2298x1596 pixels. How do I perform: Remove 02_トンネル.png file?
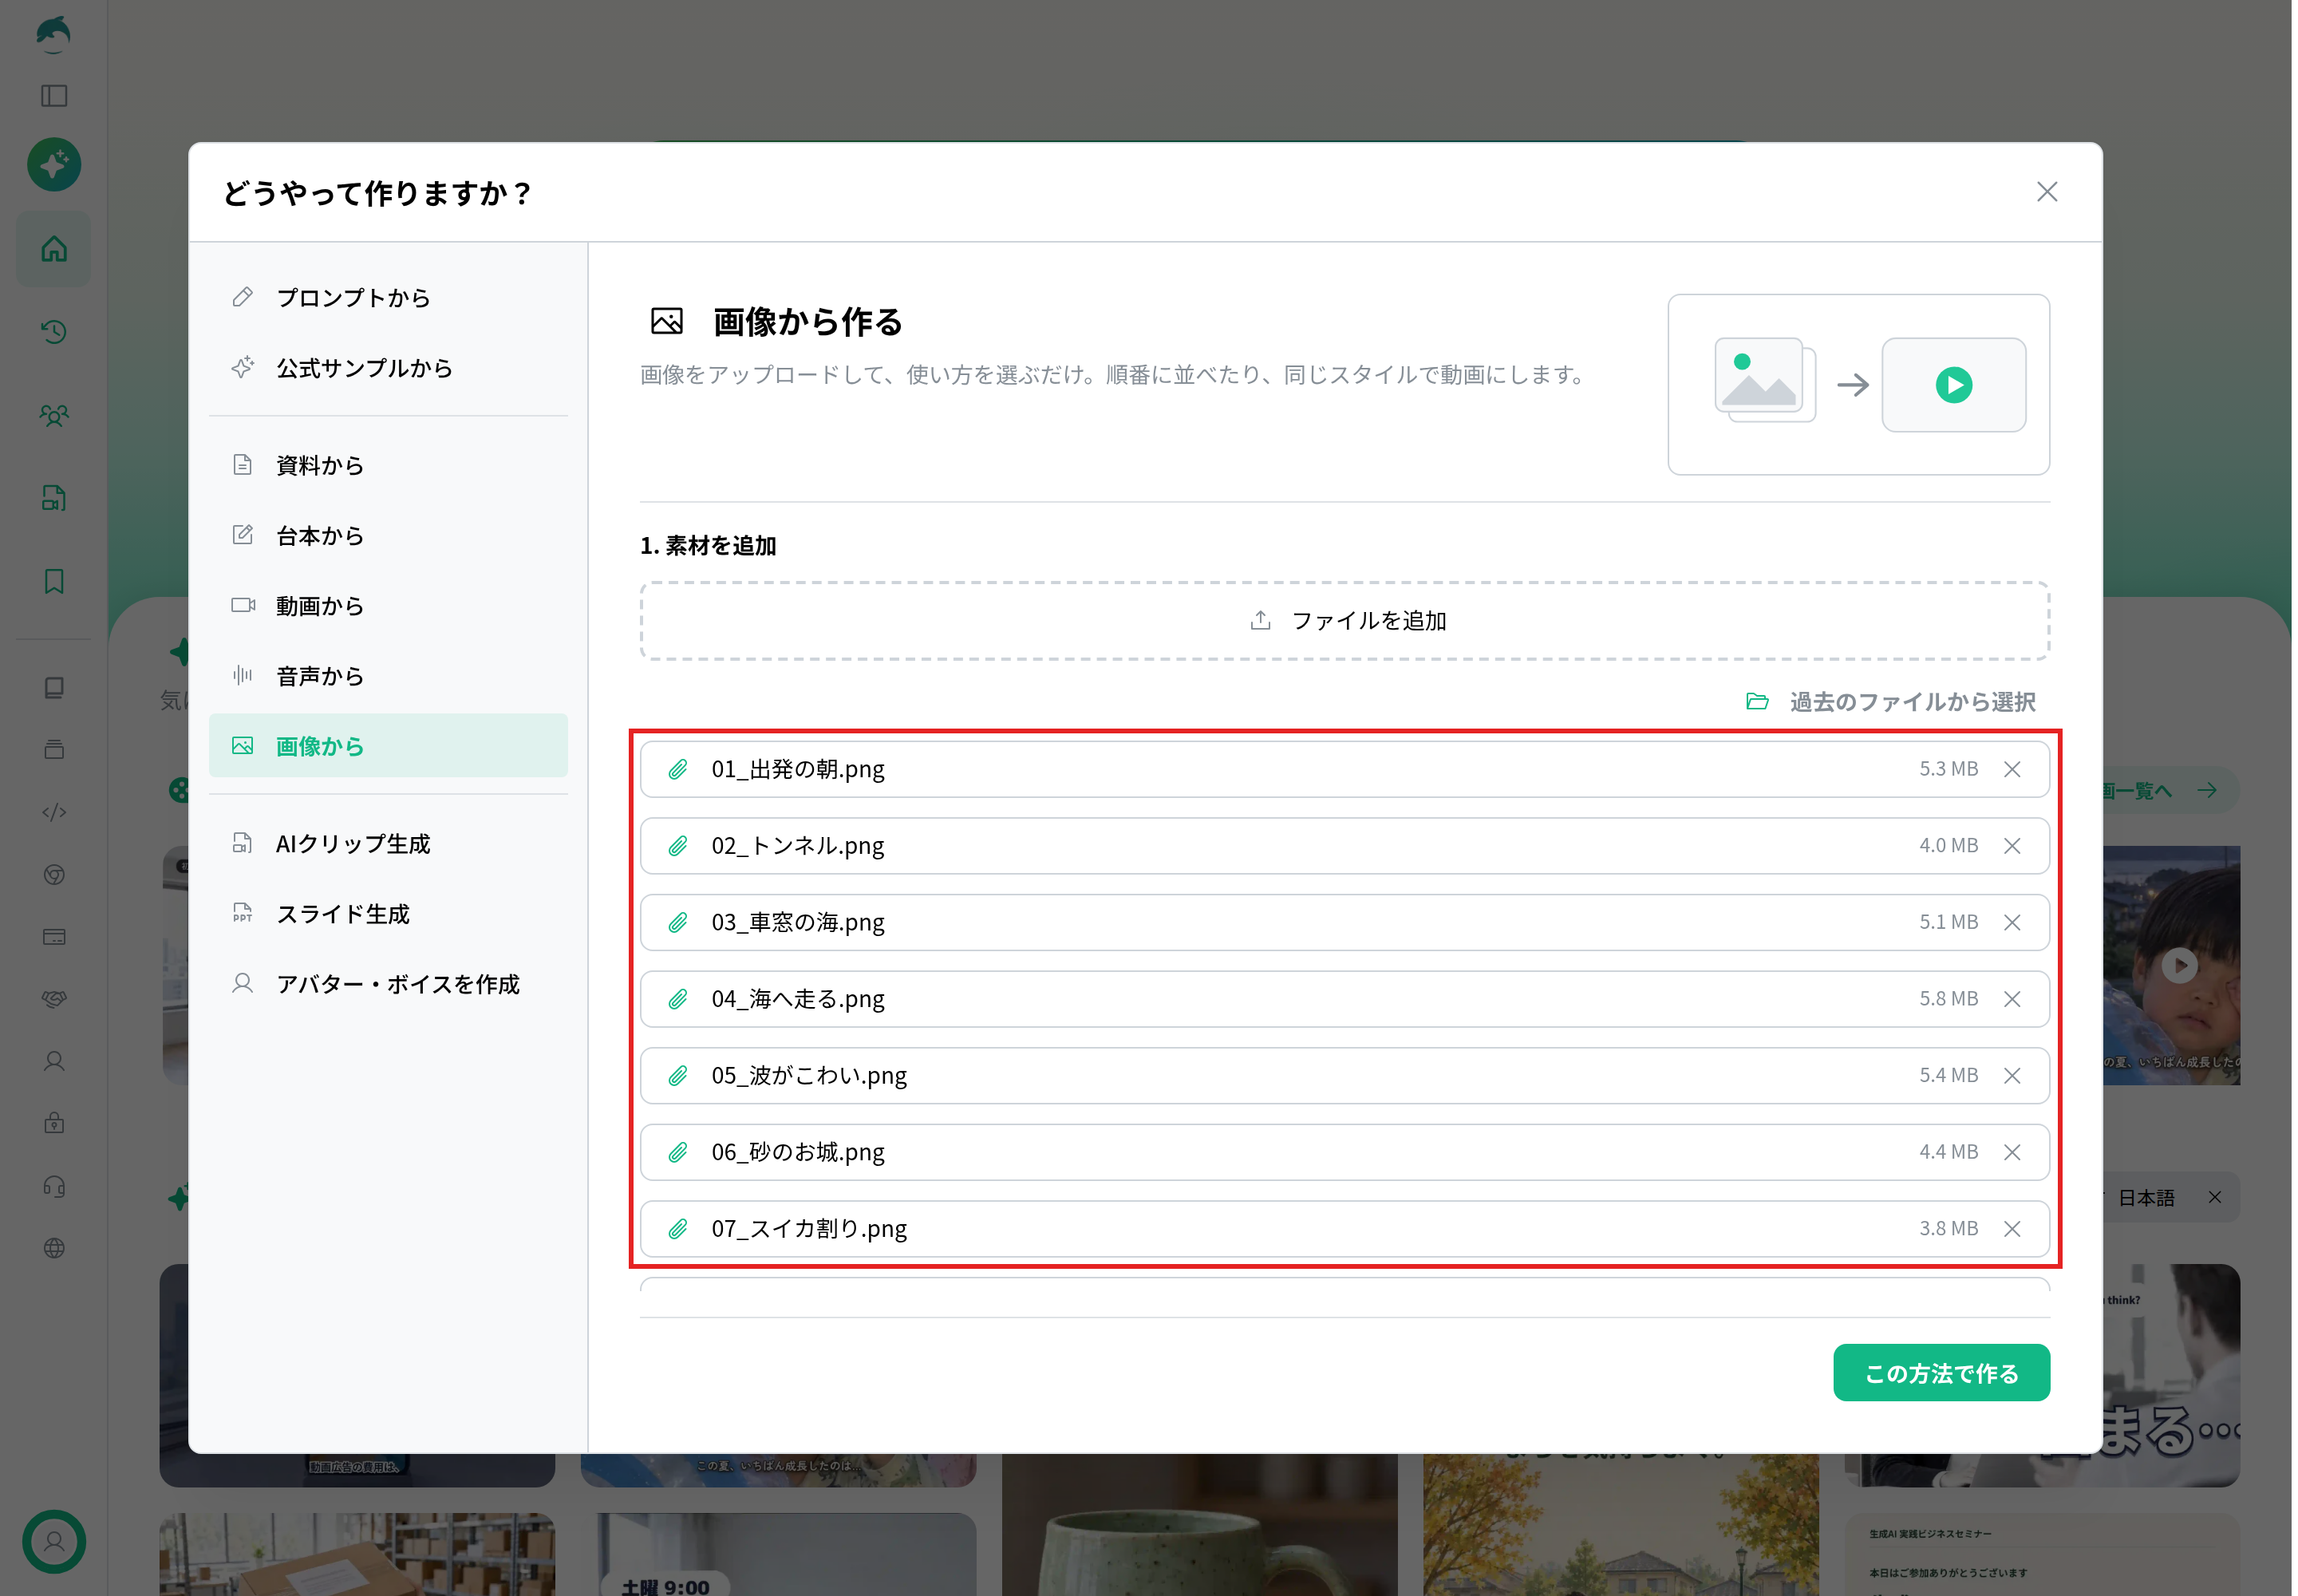tap(2012, 846)
